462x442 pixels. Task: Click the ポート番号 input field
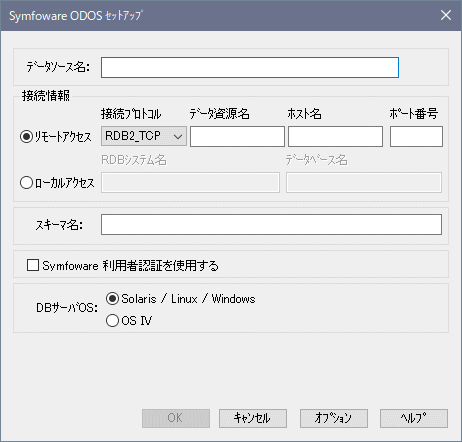pyautogui.click(x=416, y=136)
